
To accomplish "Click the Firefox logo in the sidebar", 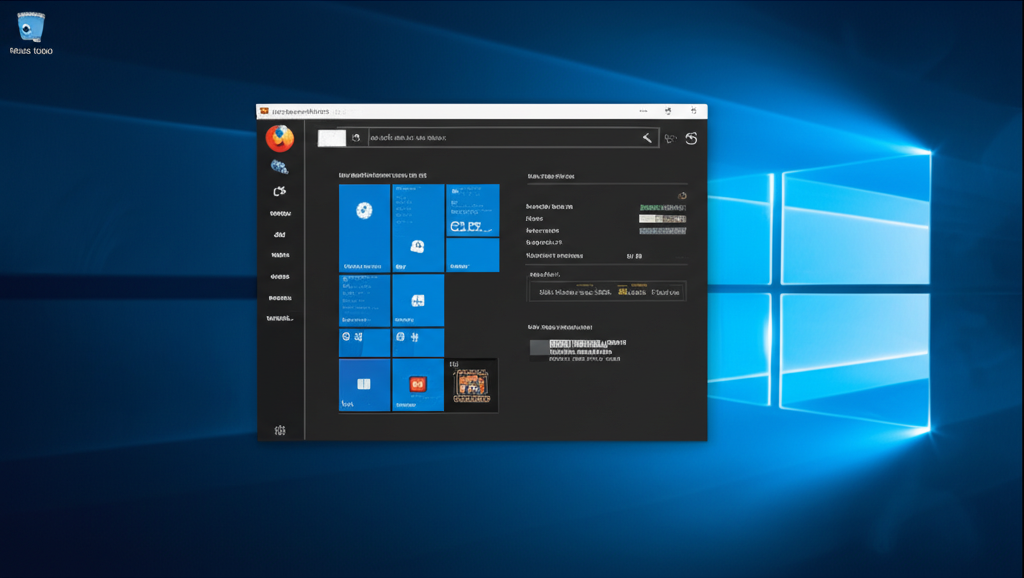I will pos(280,138).
